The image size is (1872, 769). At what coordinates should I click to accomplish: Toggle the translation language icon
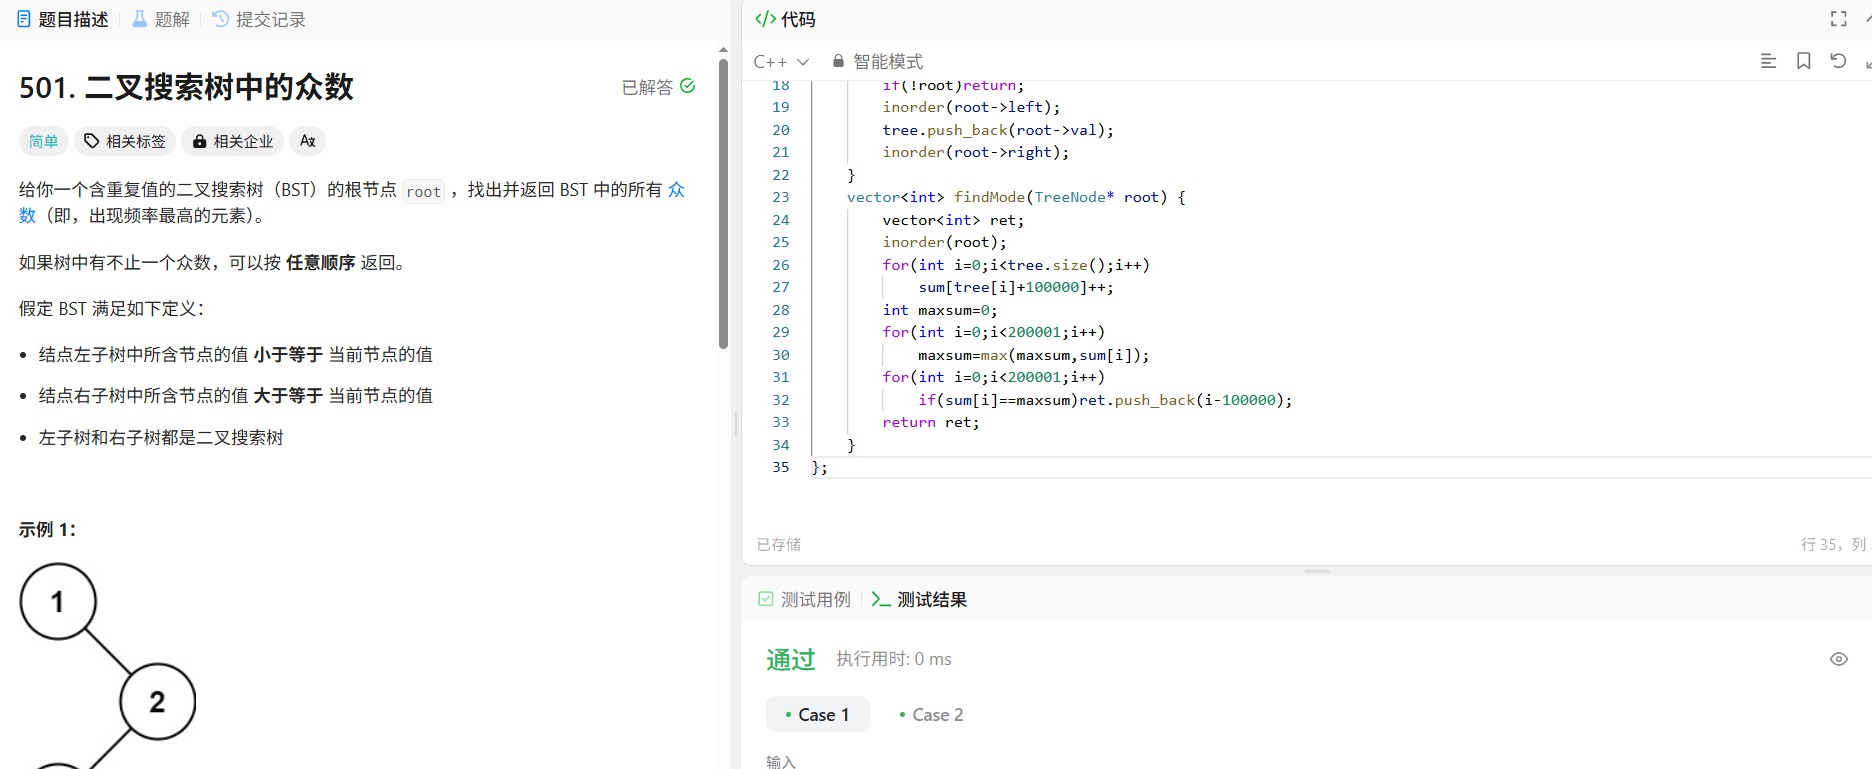point(308,141)
